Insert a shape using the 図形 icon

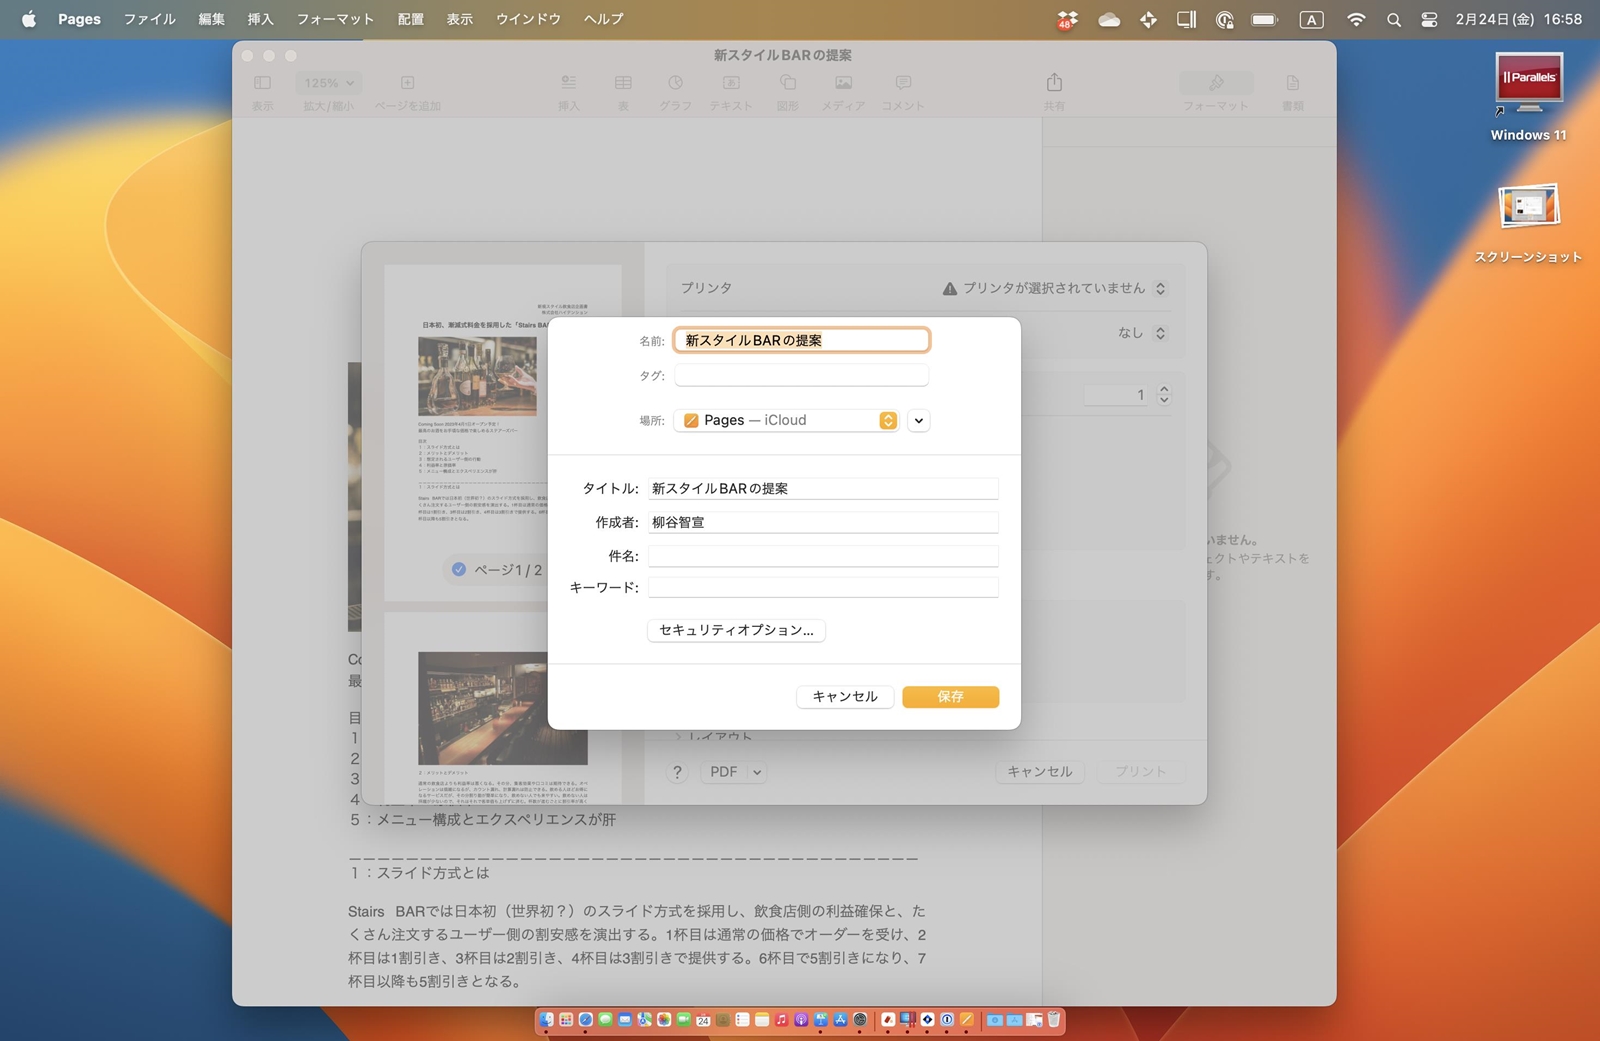[x=787, y=90]
